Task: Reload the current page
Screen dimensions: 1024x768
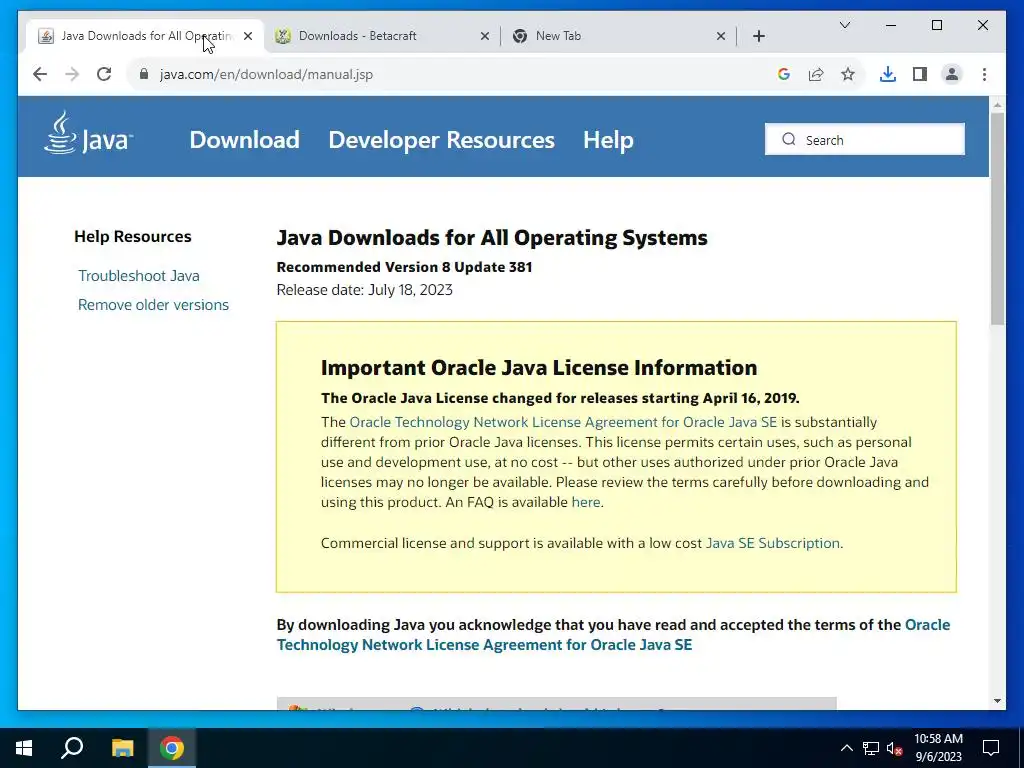Action: click(x=104, y=74)
